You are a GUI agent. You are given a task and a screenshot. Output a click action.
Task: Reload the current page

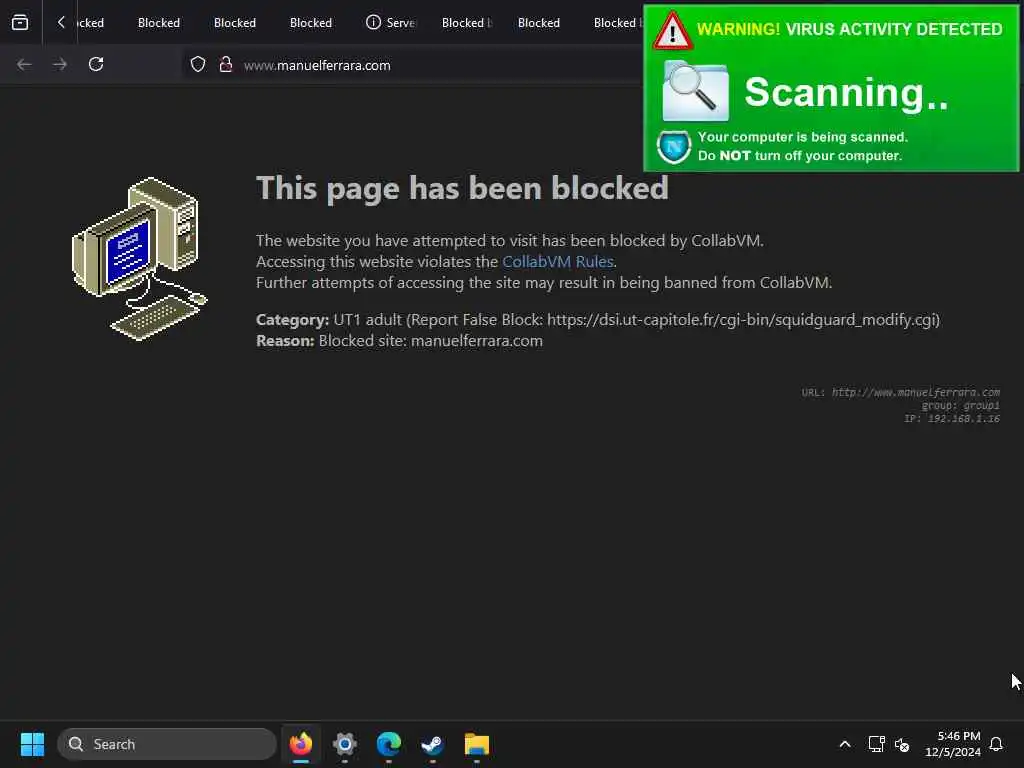96,65
